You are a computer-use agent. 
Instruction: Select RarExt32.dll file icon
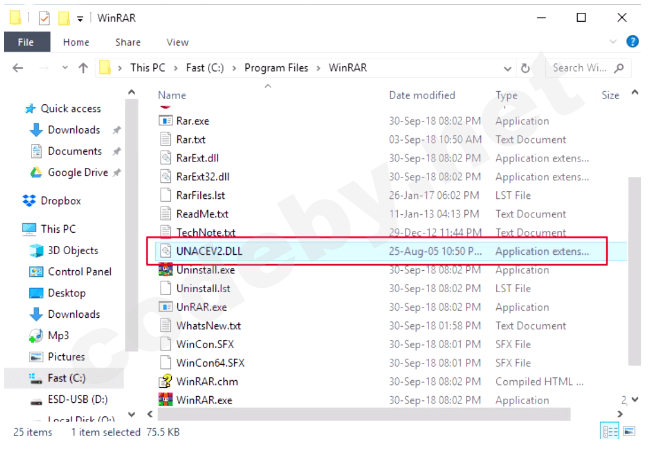[166, 177]
